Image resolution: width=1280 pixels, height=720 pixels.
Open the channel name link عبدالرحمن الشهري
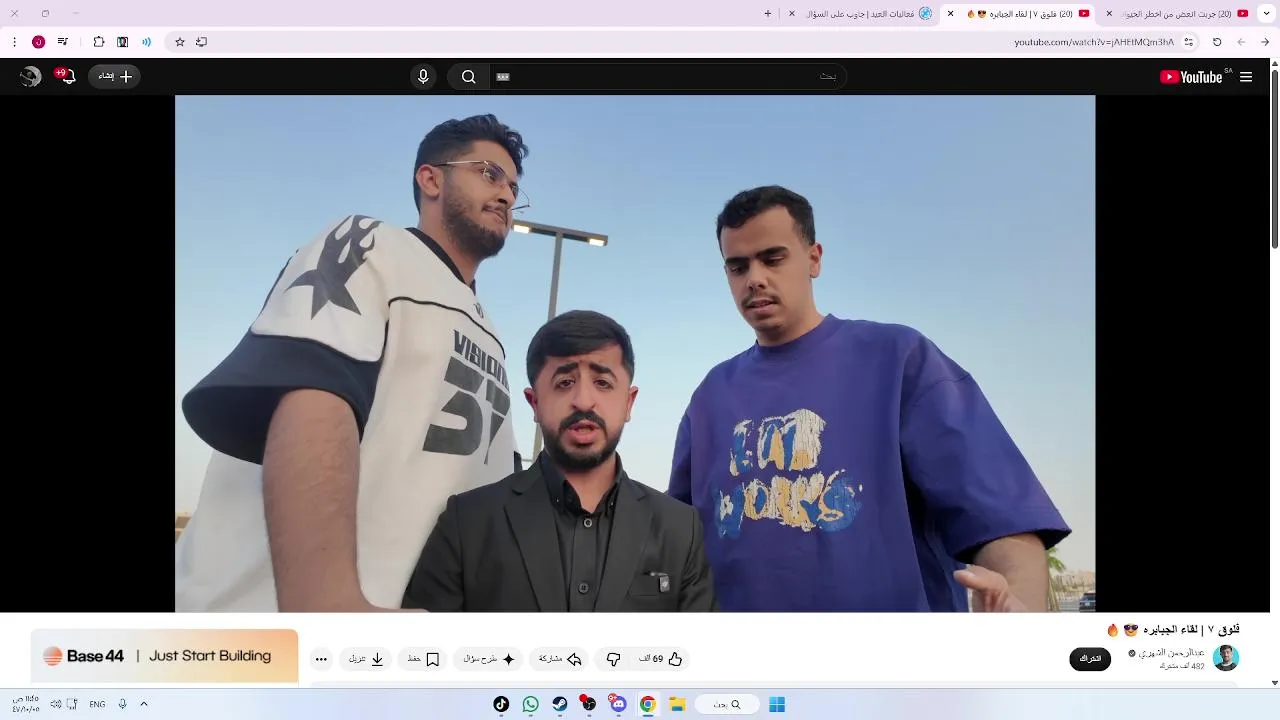point(1172,652)
